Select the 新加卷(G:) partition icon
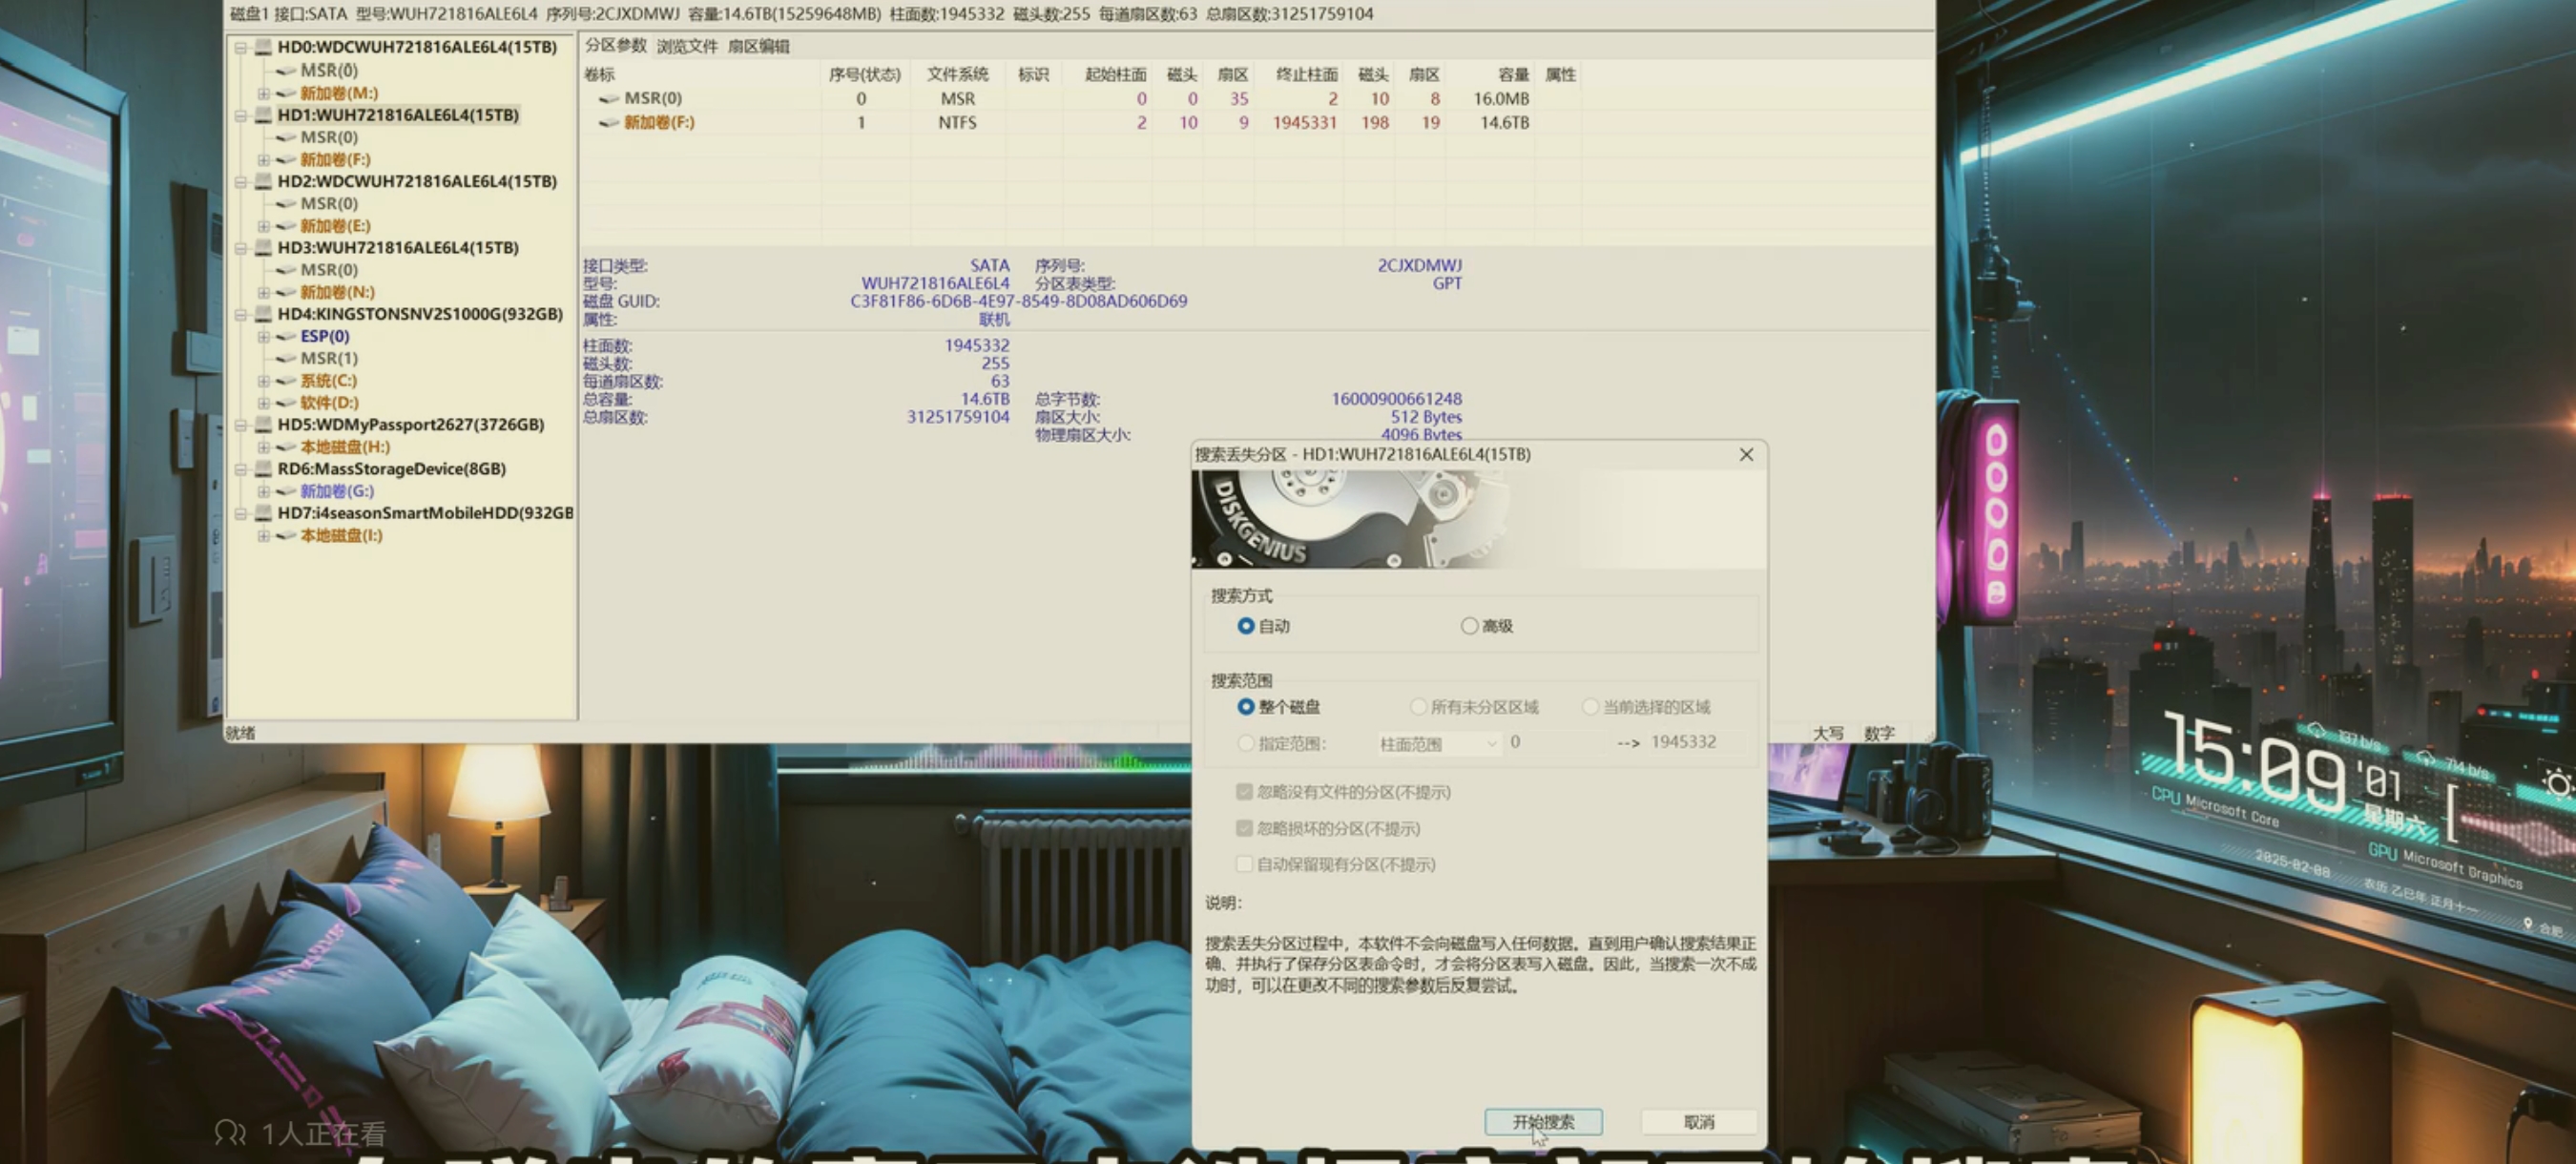The width and height of the screenshot is (2576, 1164). click(x=287, y=491)
